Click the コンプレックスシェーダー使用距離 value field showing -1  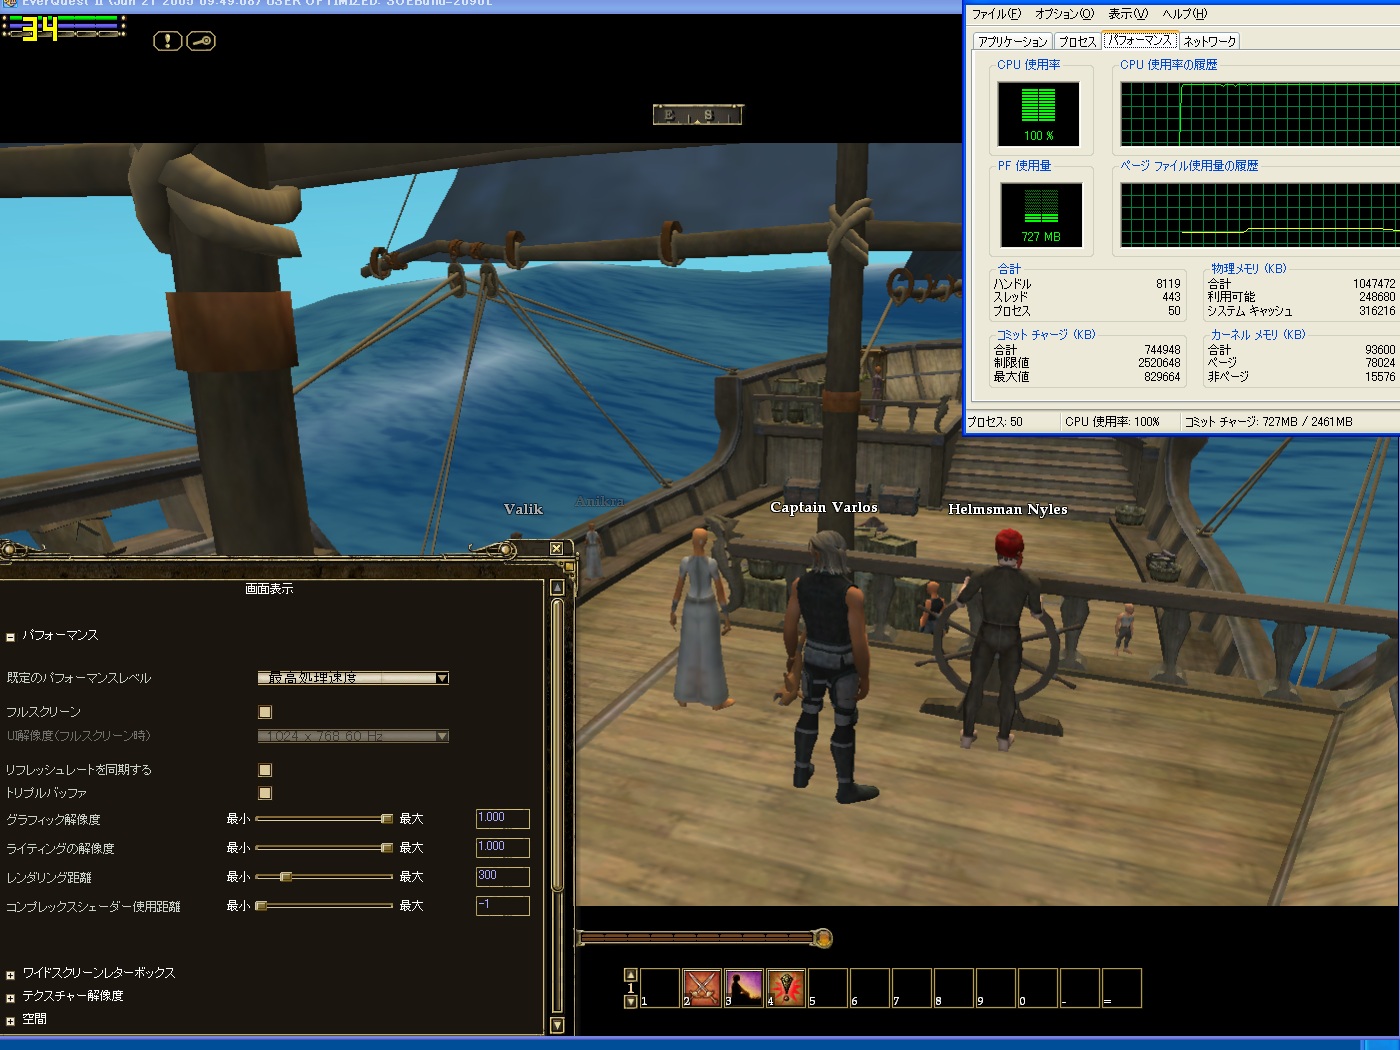click(x=503, y=906)
